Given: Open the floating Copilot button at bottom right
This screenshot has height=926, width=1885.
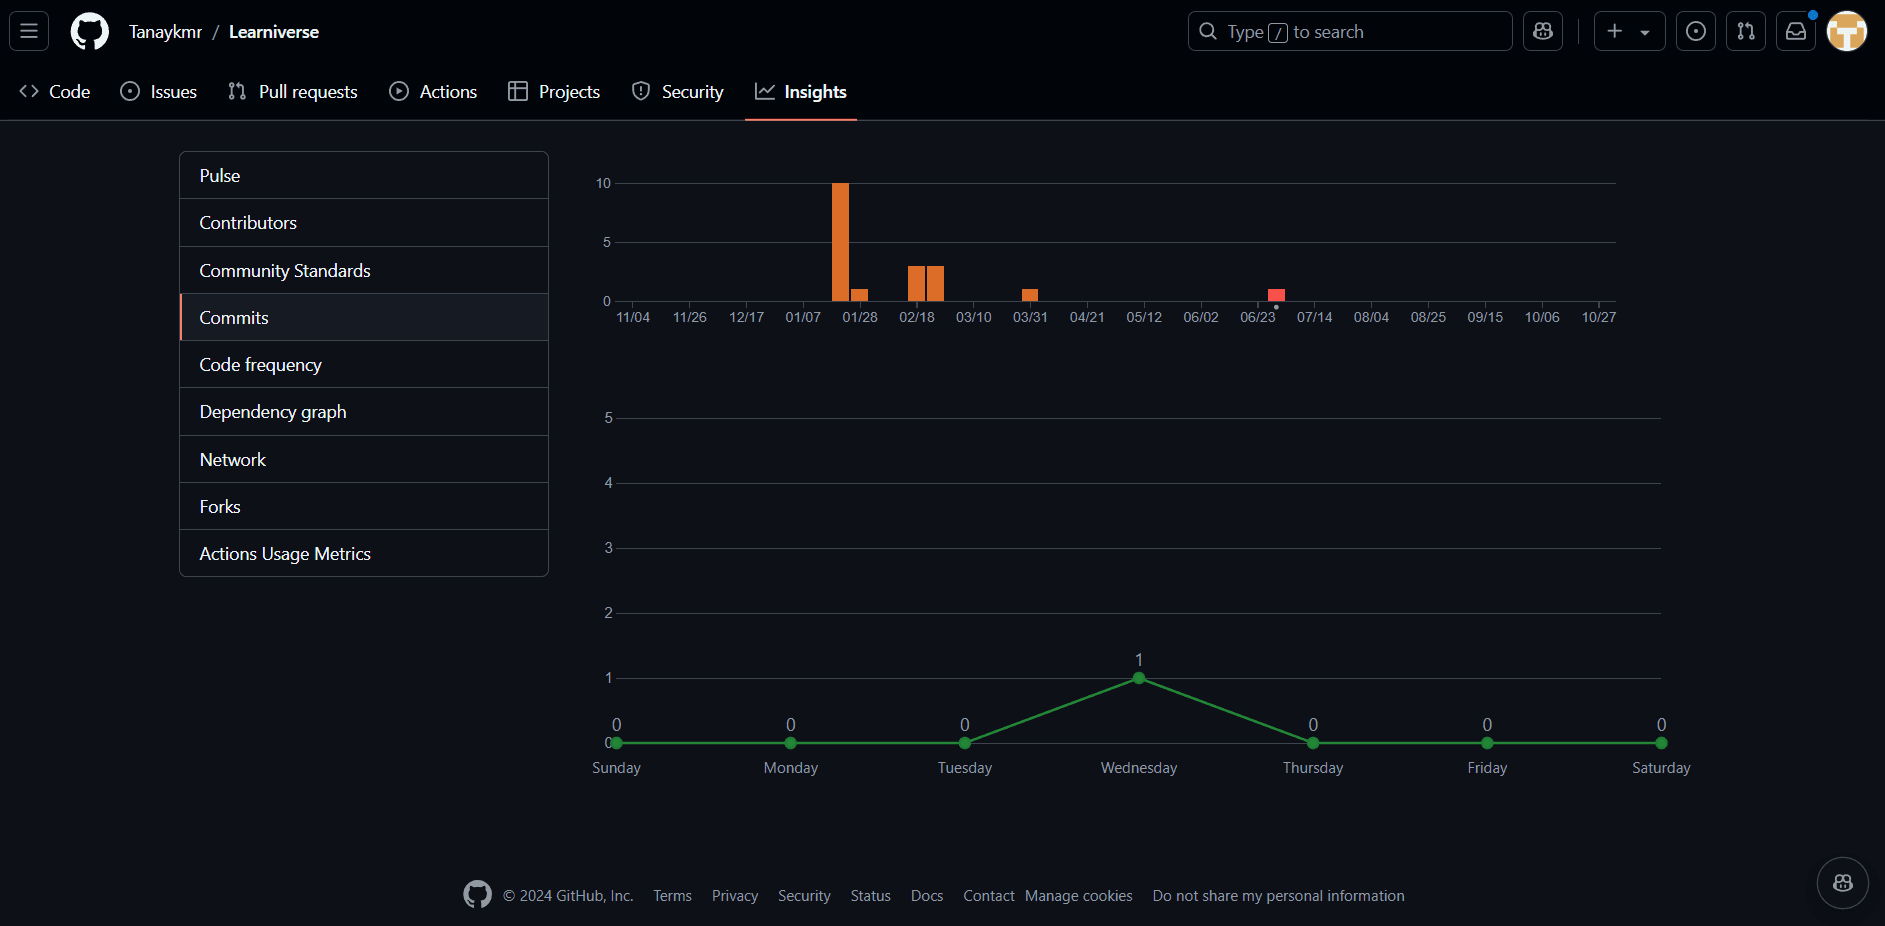Looking at the screenshot, I should 1843,883.
